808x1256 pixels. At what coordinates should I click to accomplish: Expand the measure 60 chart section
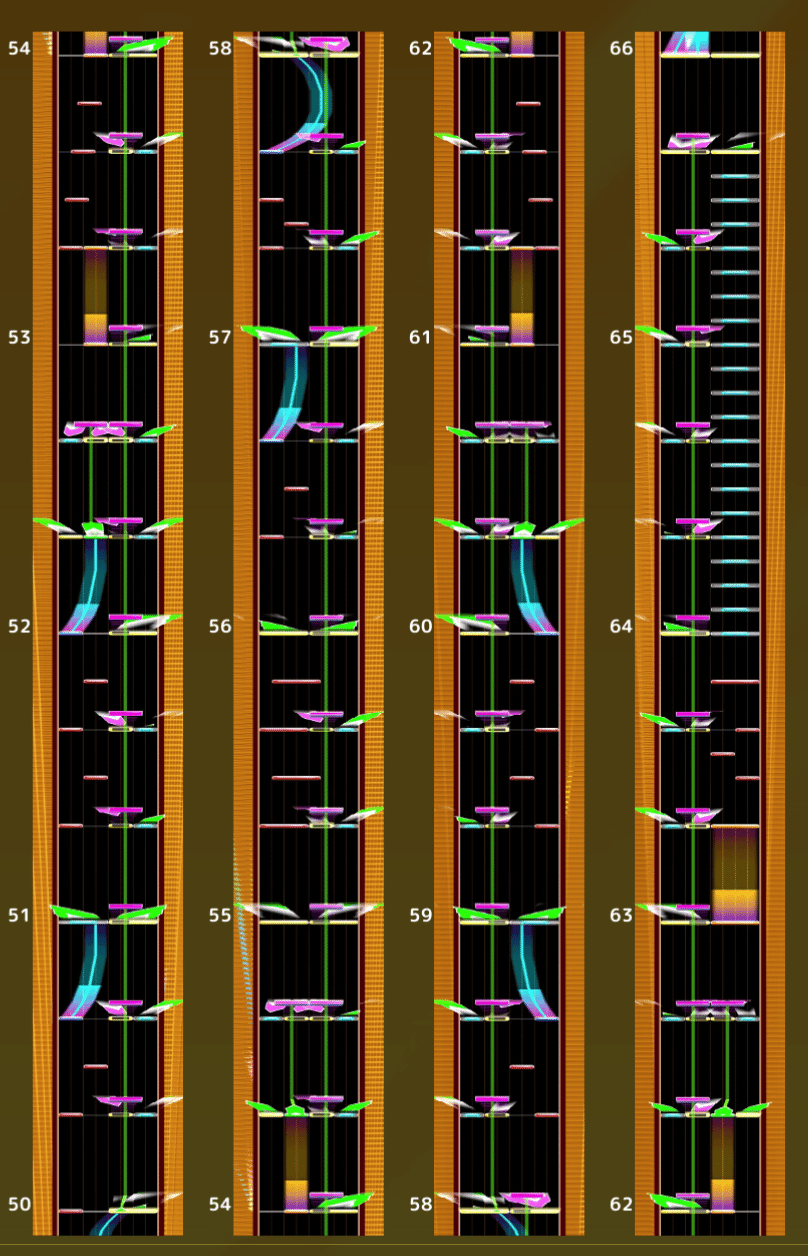(x=421, y=626)
